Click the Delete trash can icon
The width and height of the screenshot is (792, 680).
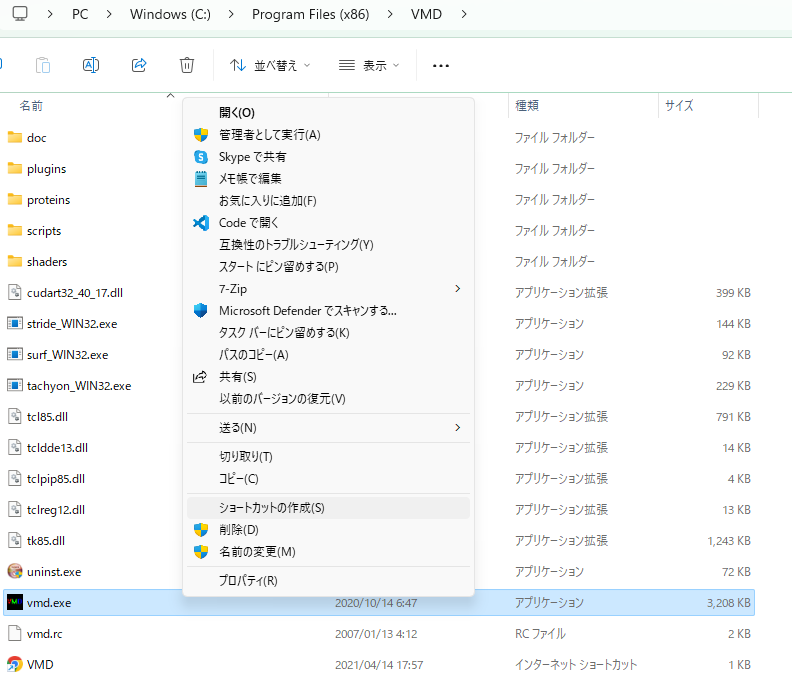(x=187, y=65)
